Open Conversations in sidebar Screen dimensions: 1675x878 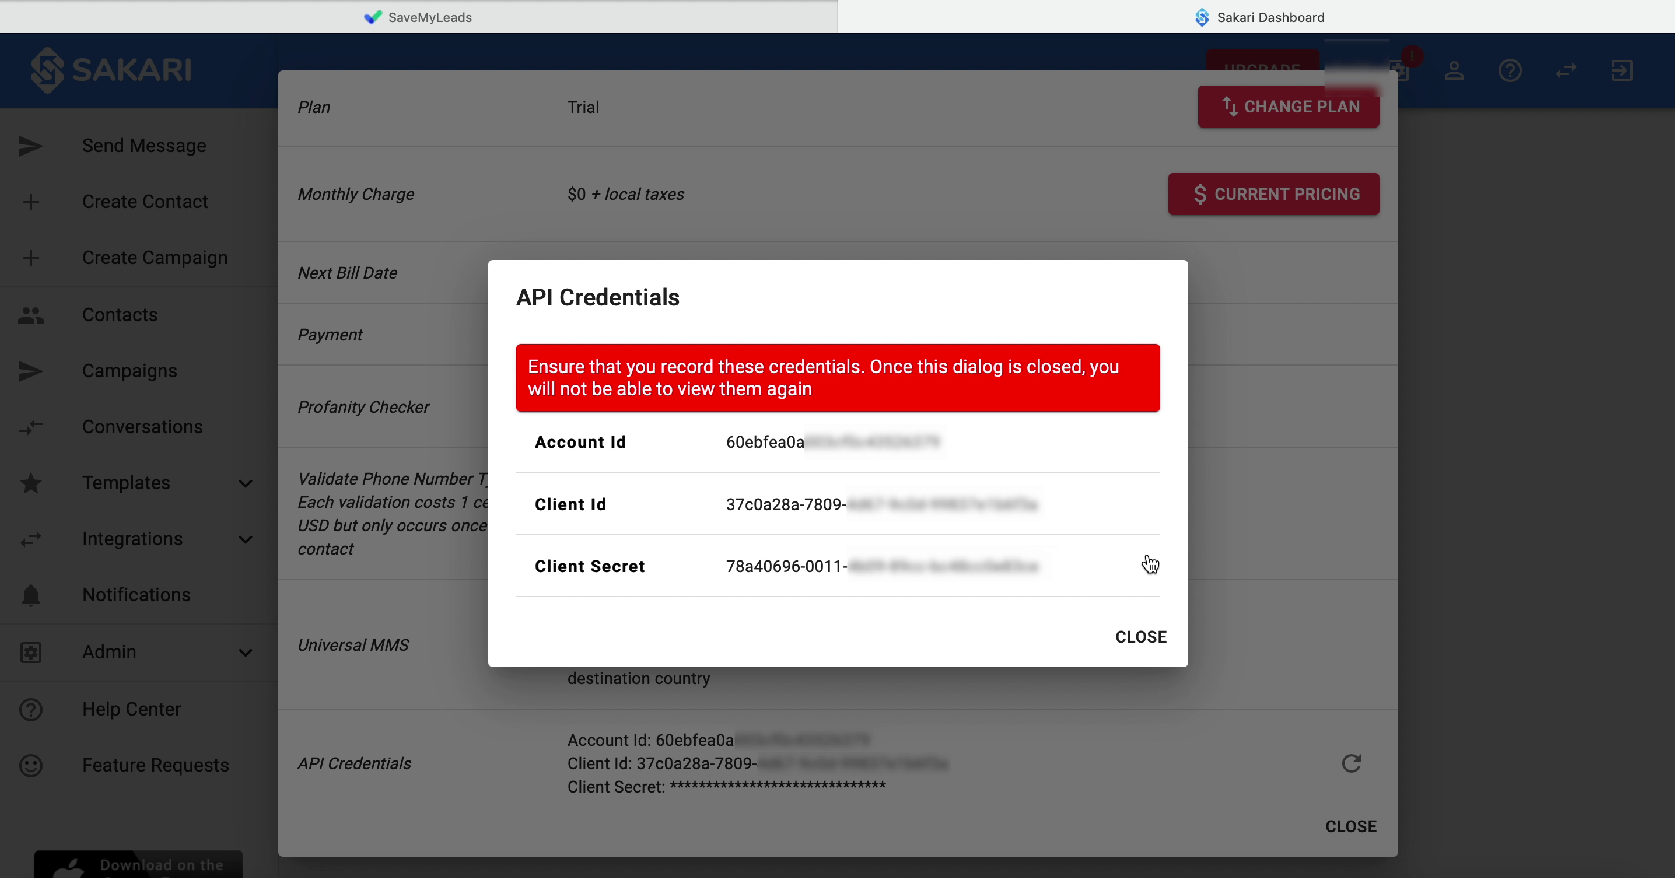pos(139,427)
